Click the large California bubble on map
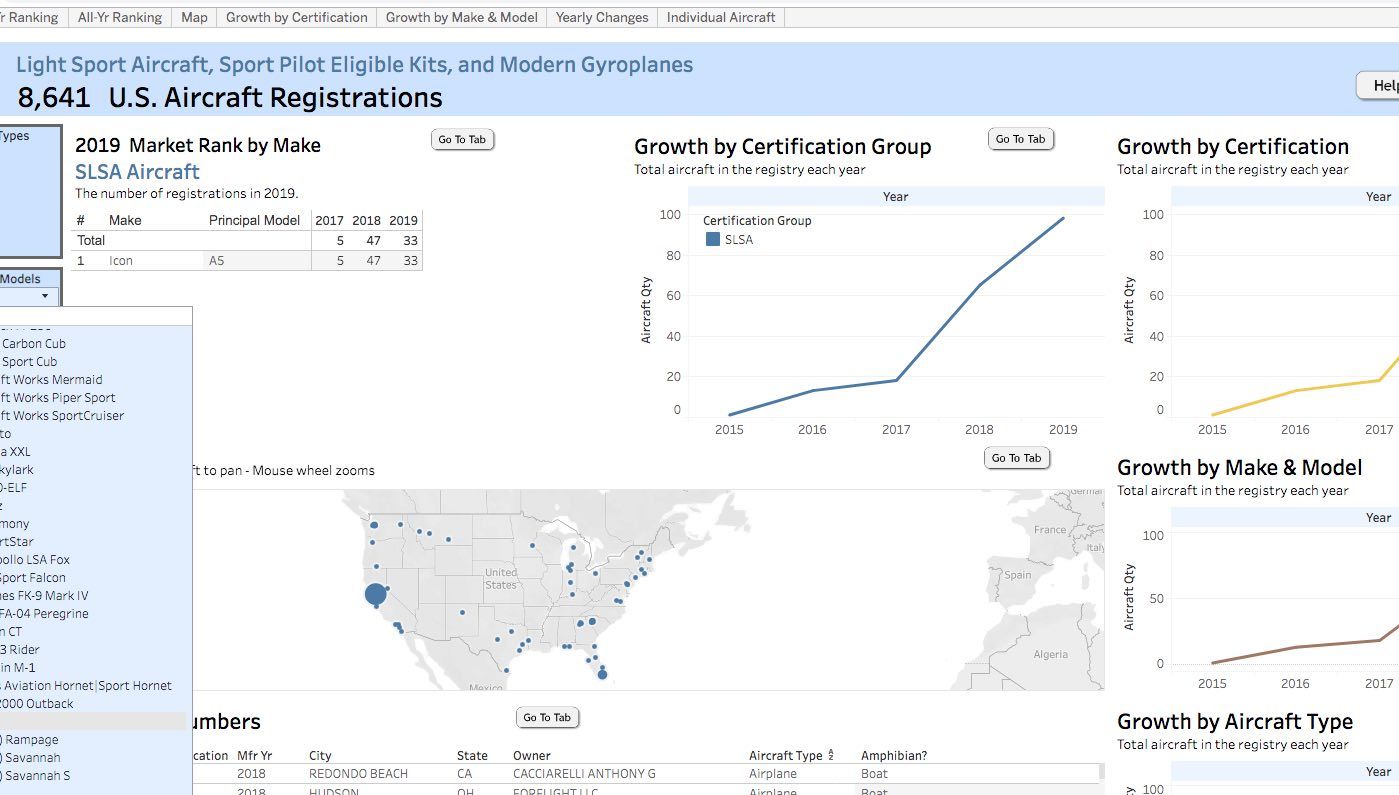This screenshot has width=1399, height=795. pyautogui.click(x=375, y=595)
